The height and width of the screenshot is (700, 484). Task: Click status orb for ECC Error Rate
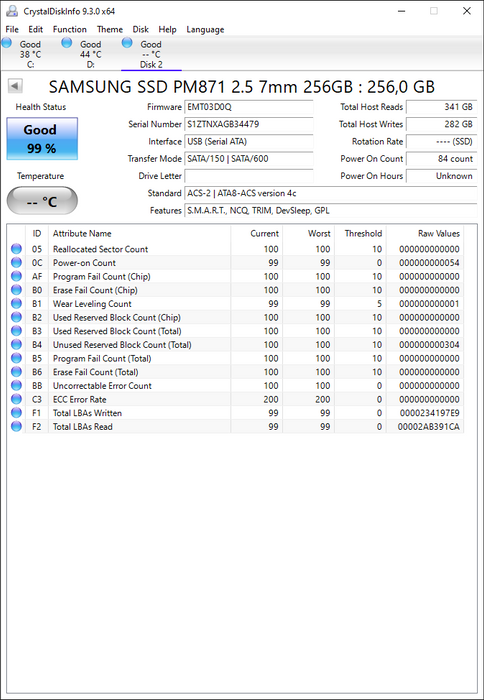pyautogui.click(x=17, y=399)
